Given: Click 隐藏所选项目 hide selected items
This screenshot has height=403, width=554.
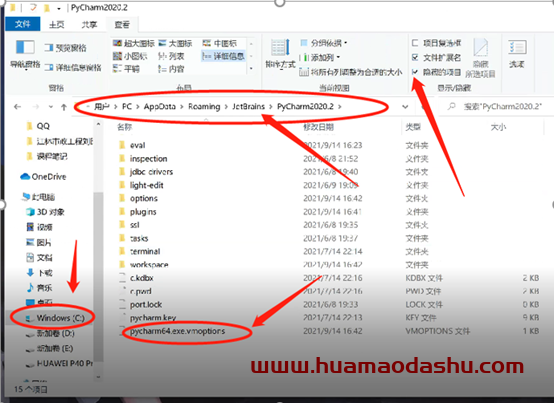Looking at the screenshot, I should [x=480, y=58].
